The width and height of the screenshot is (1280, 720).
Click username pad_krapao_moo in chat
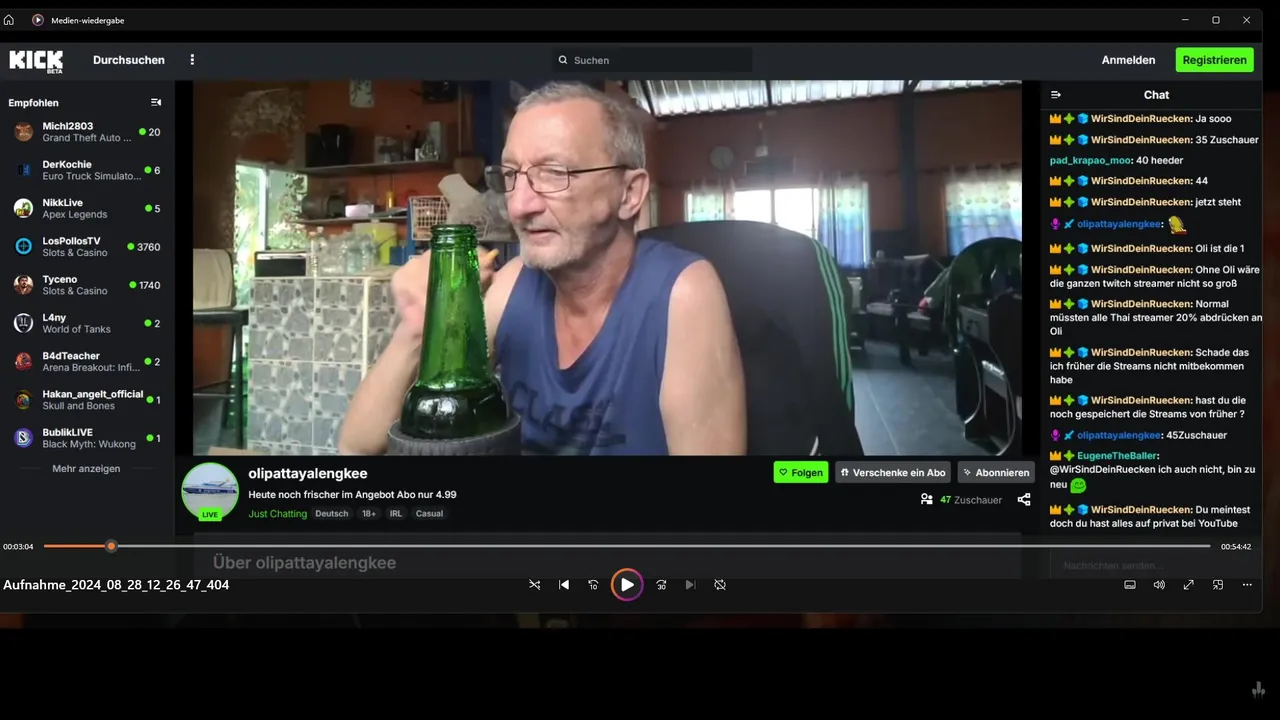click(1090, 160)
